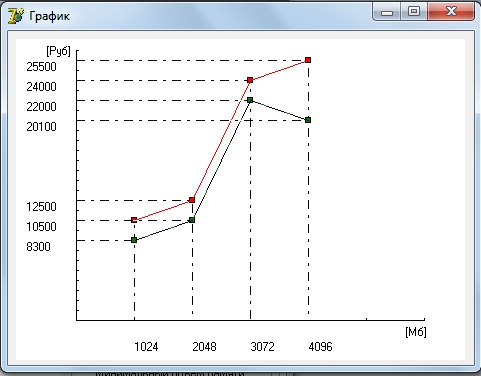
Task: Click the Y-axis label 25500
Action: (41, 67)
